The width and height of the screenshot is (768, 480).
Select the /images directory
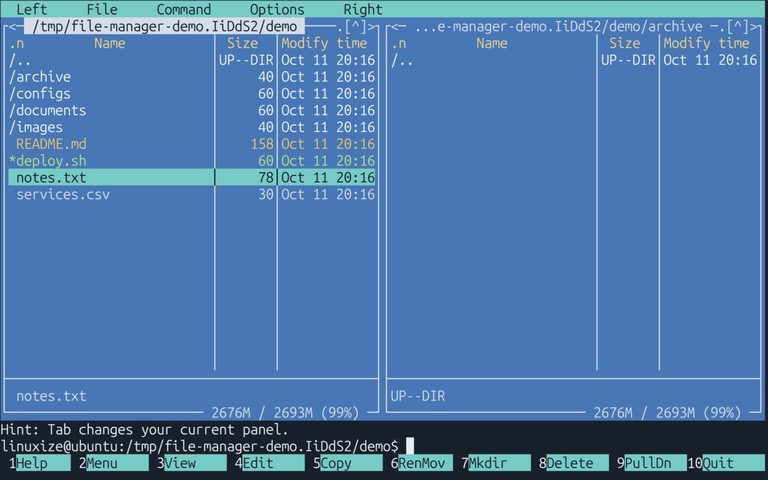pyautogui.click(x=192, y=127)
